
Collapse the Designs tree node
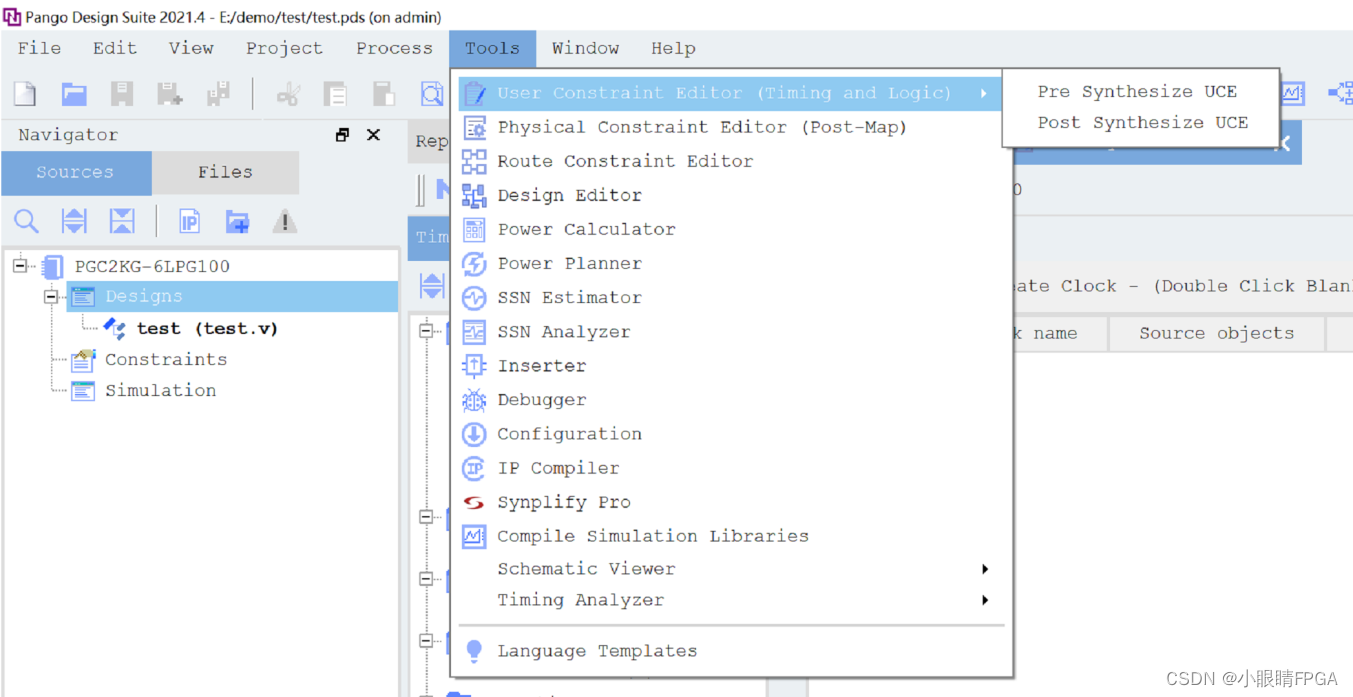pos(50,297)
